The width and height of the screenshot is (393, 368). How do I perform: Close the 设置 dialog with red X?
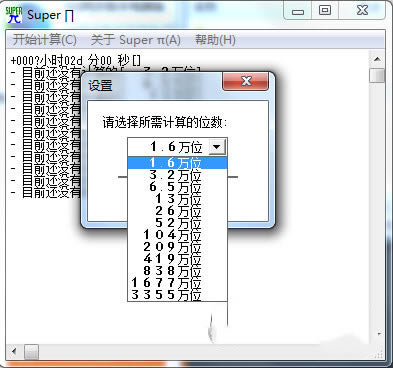246,81
